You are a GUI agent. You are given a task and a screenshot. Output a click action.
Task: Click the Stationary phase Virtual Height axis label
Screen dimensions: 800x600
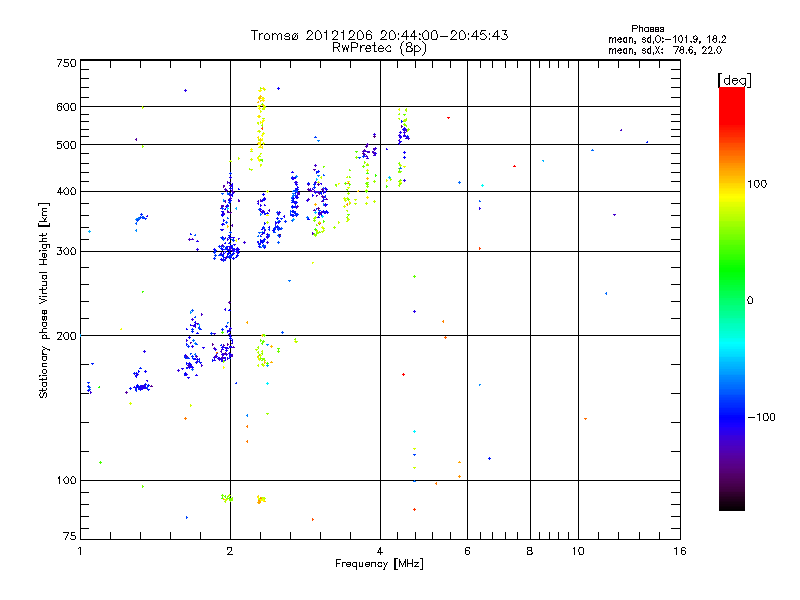44,300
